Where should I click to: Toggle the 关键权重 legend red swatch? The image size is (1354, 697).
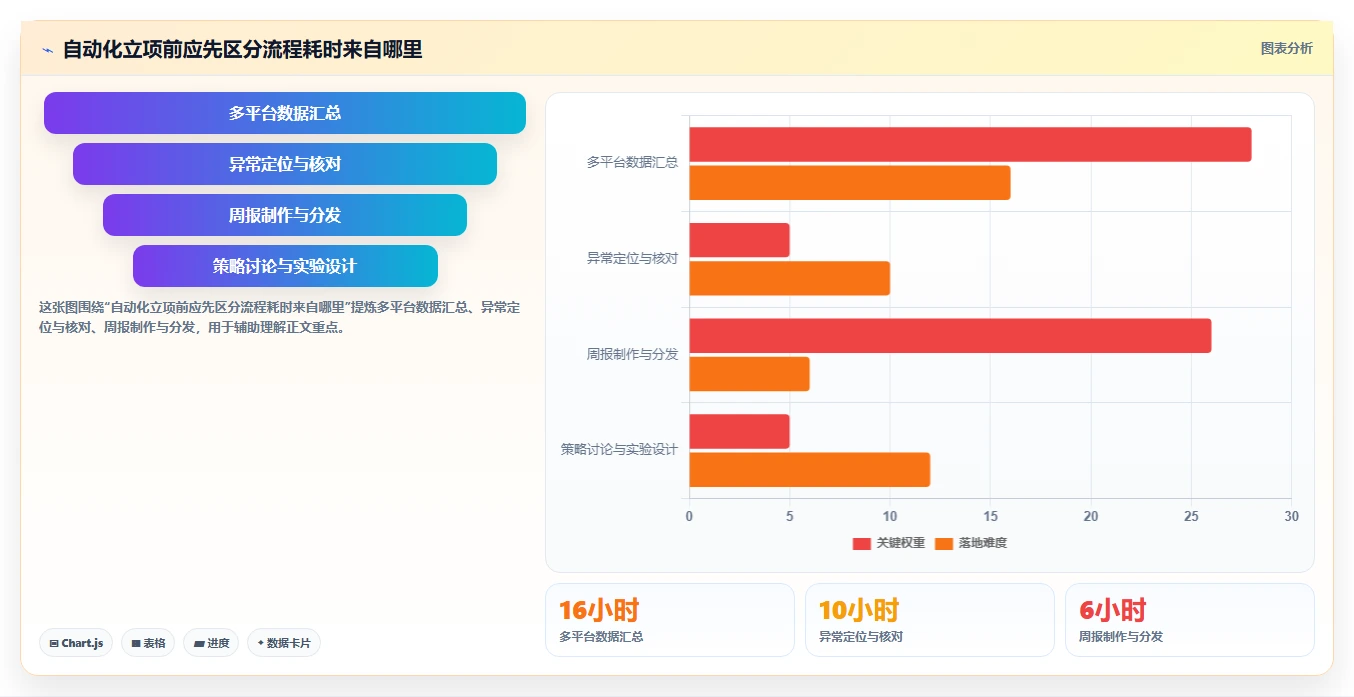pos(861,543)
